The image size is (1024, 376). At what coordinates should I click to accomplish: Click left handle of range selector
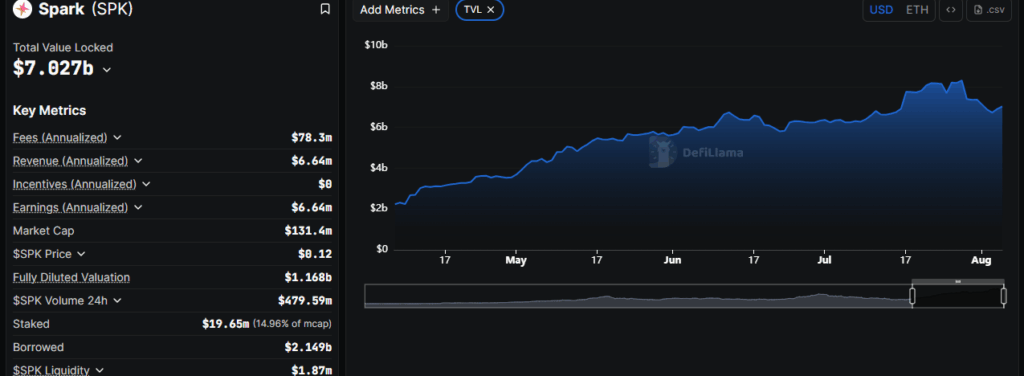(912, 296)
